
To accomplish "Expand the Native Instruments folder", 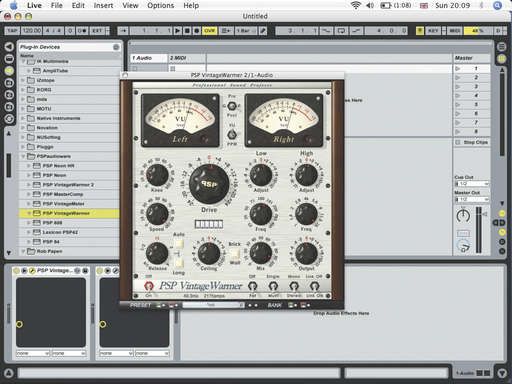I will click(x=23, y=118).
